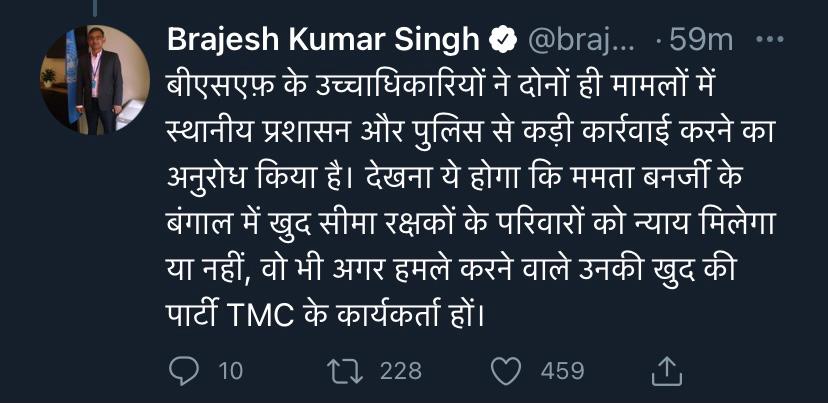Click the truncated @braj... handle
The height and width of the screenshot is (403, 828).
579,42
